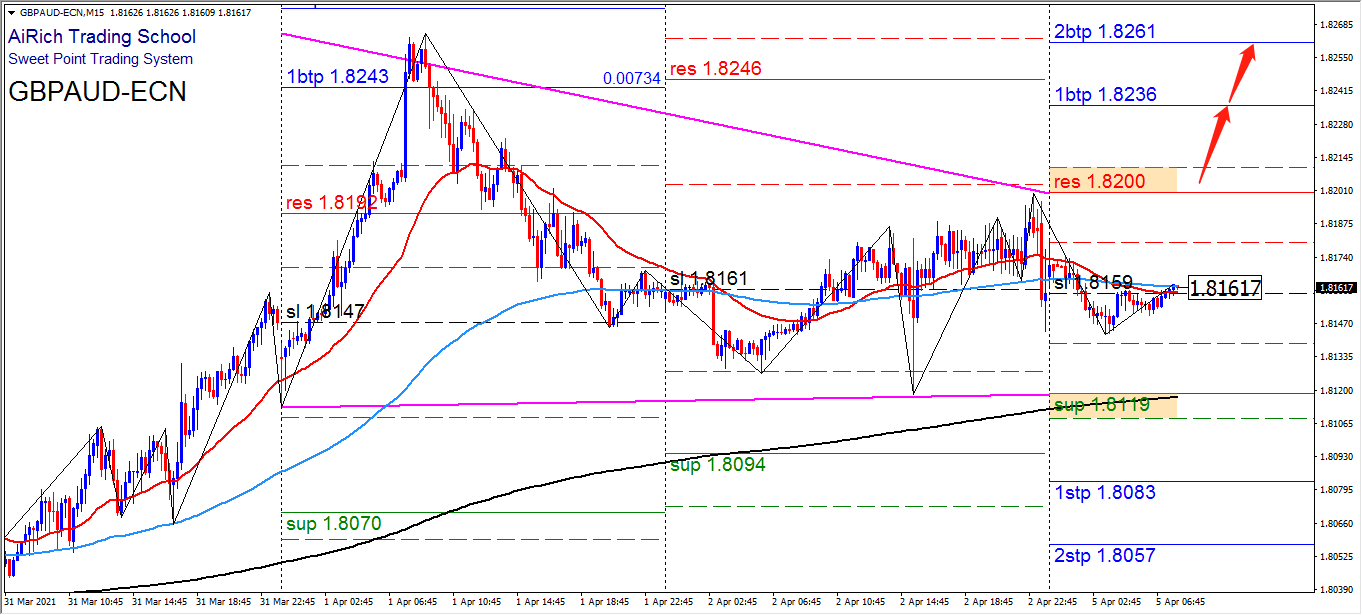Click the boxed current price 1.81617
Viewport: 1362px width, 615px height.
(1225, 288)
